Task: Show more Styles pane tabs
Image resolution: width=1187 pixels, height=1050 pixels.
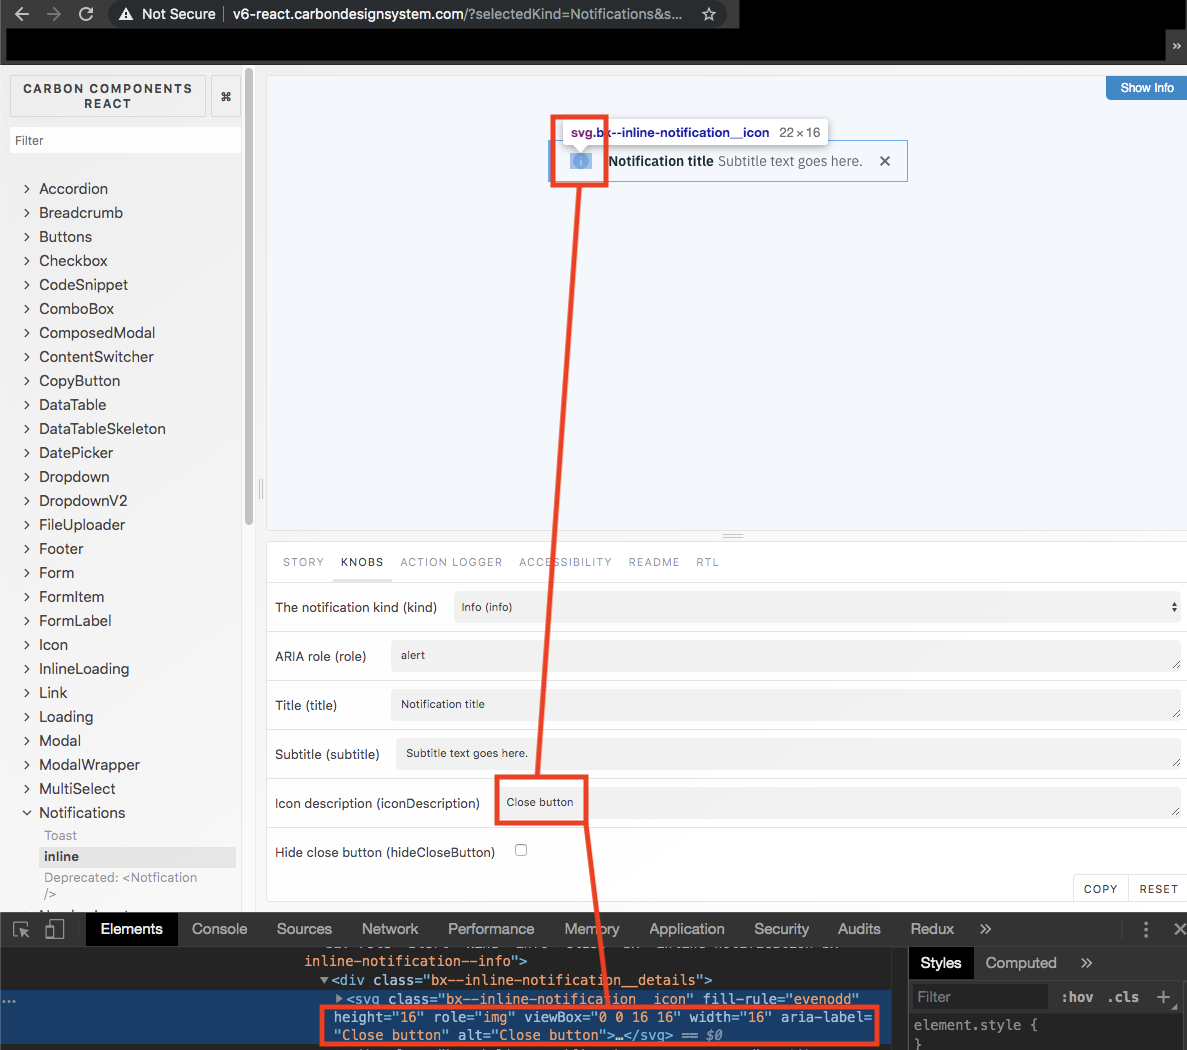Action: (x=1086, y=963)
